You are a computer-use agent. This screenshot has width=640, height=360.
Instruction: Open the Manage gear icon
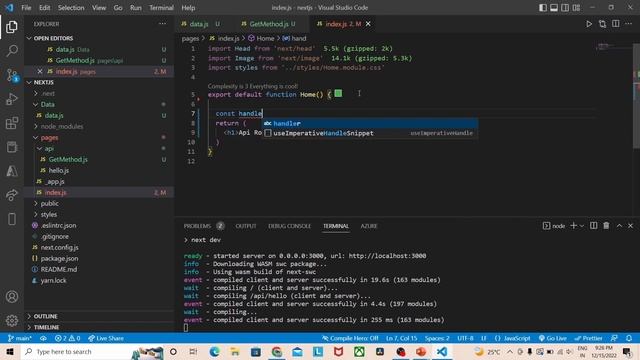pos(12,320)
